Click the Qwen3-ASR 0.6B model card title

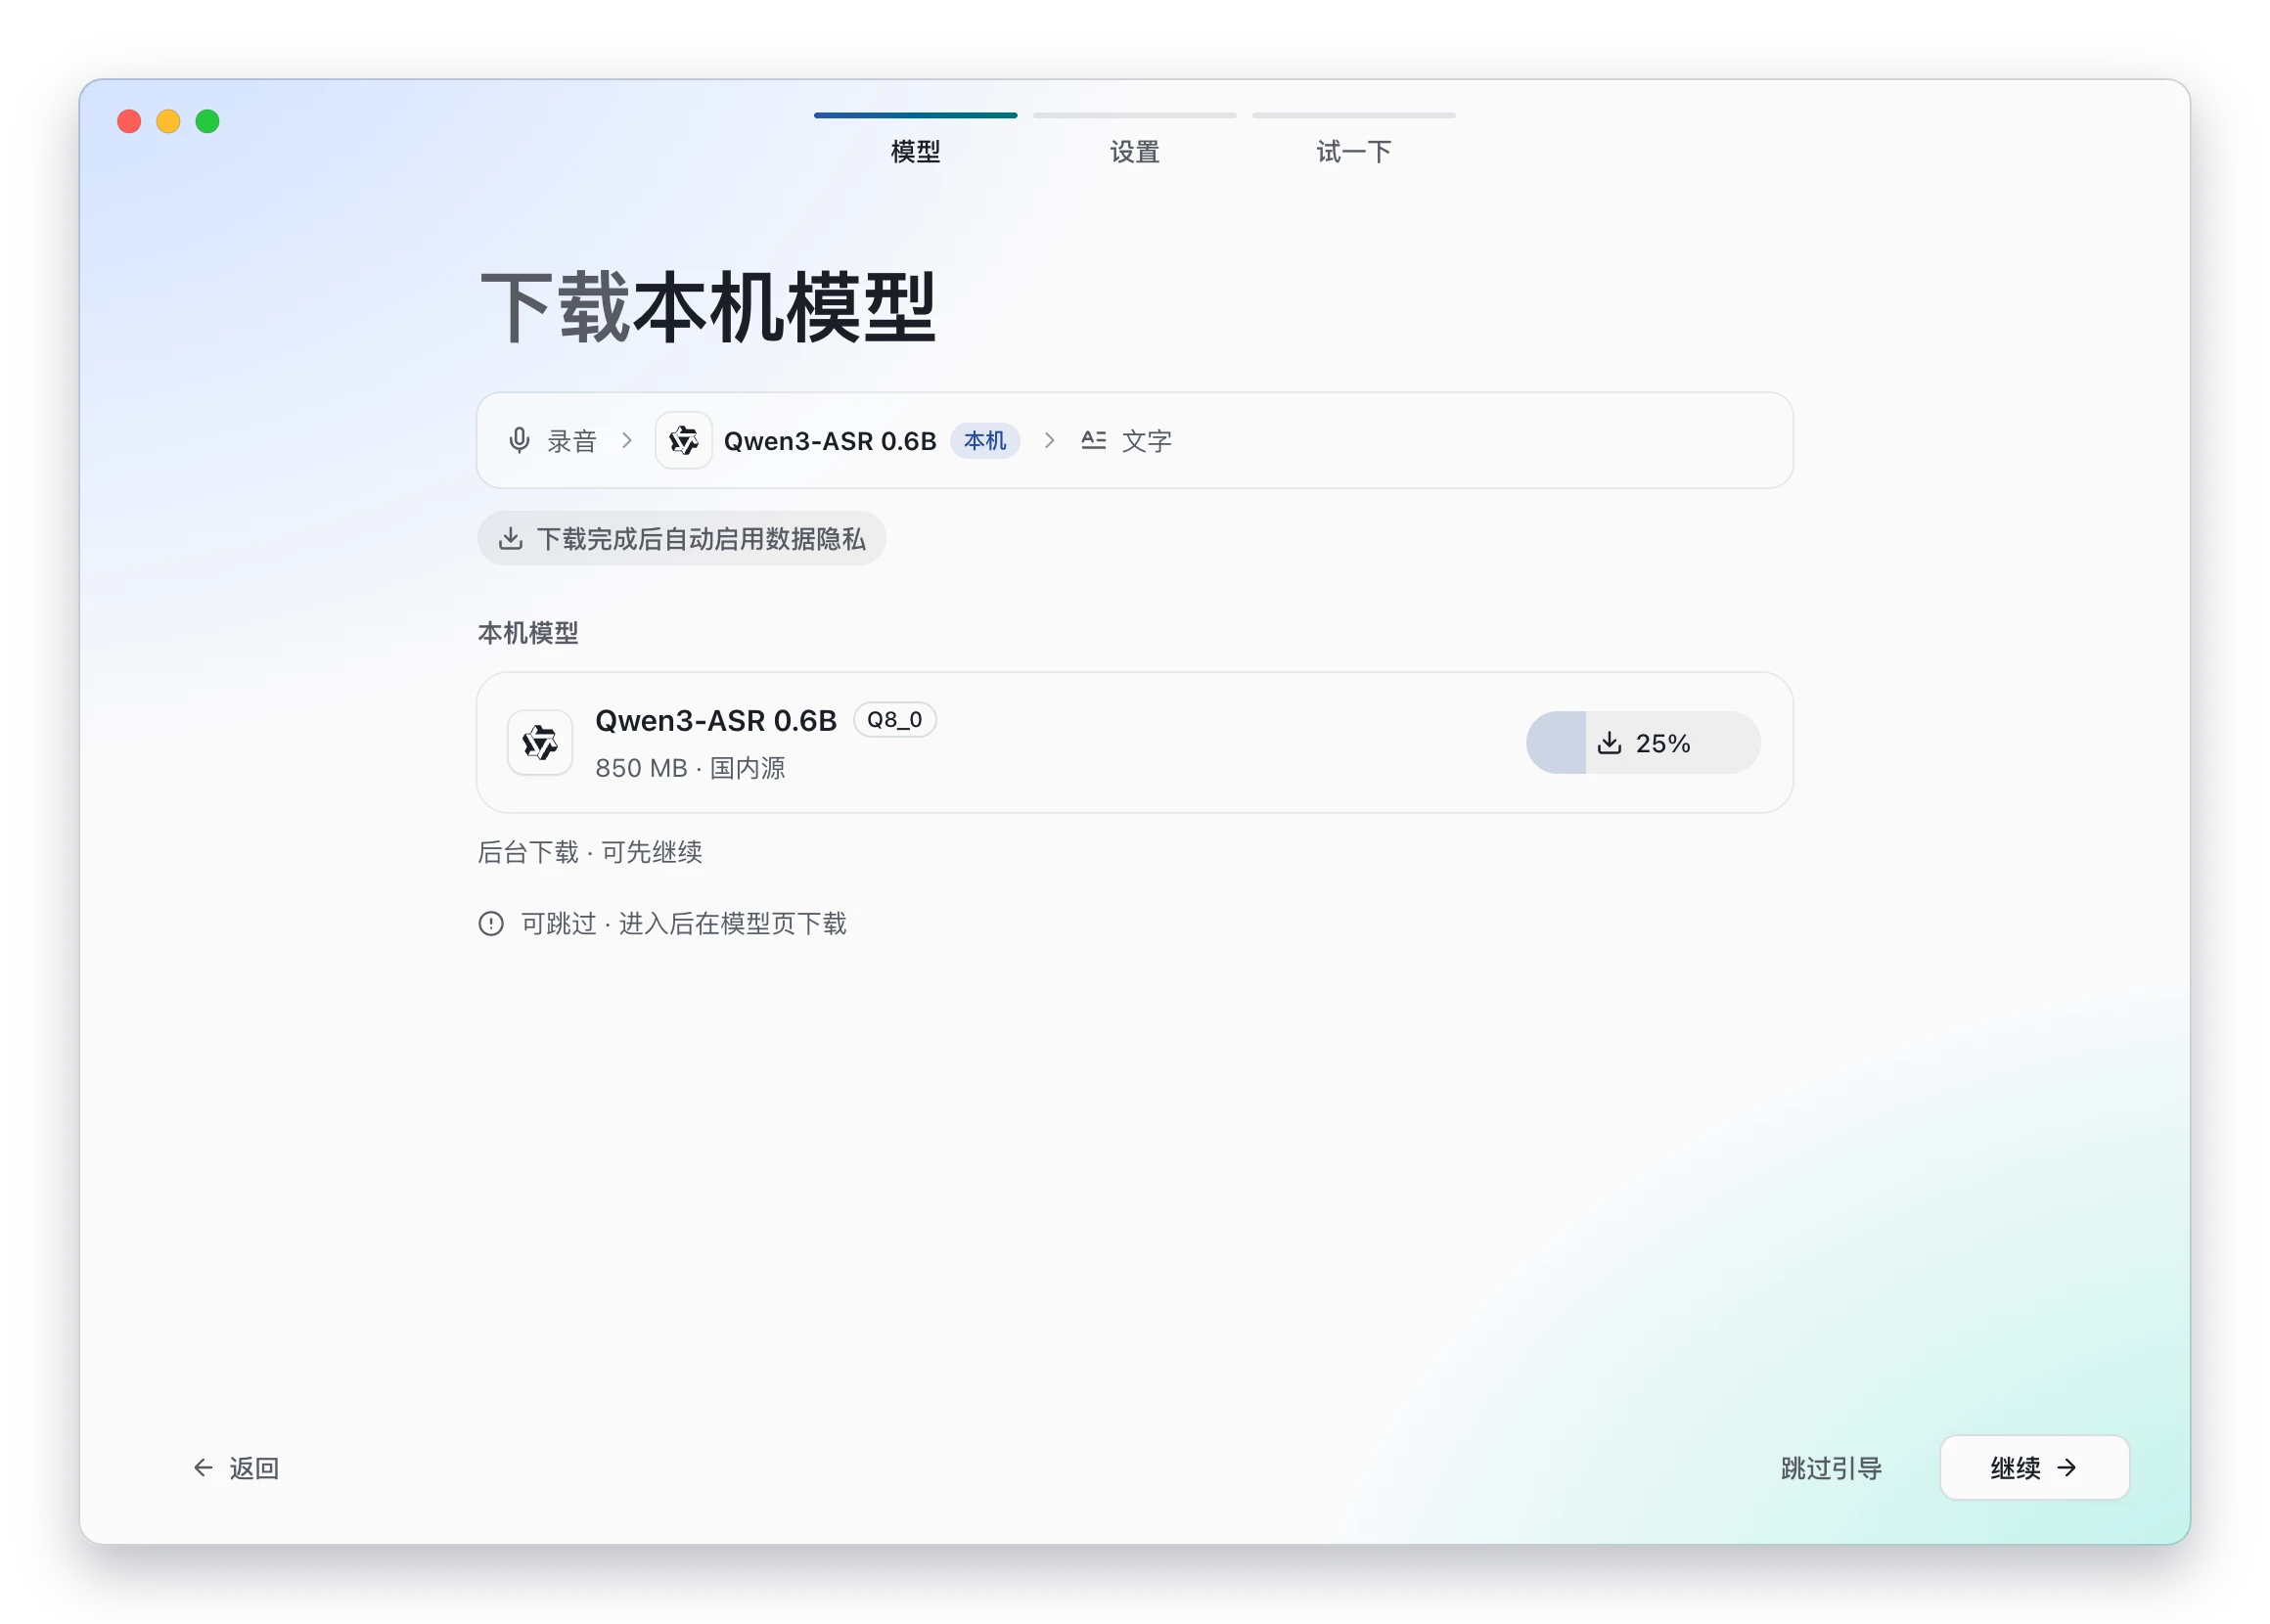[x=715, y=721]
